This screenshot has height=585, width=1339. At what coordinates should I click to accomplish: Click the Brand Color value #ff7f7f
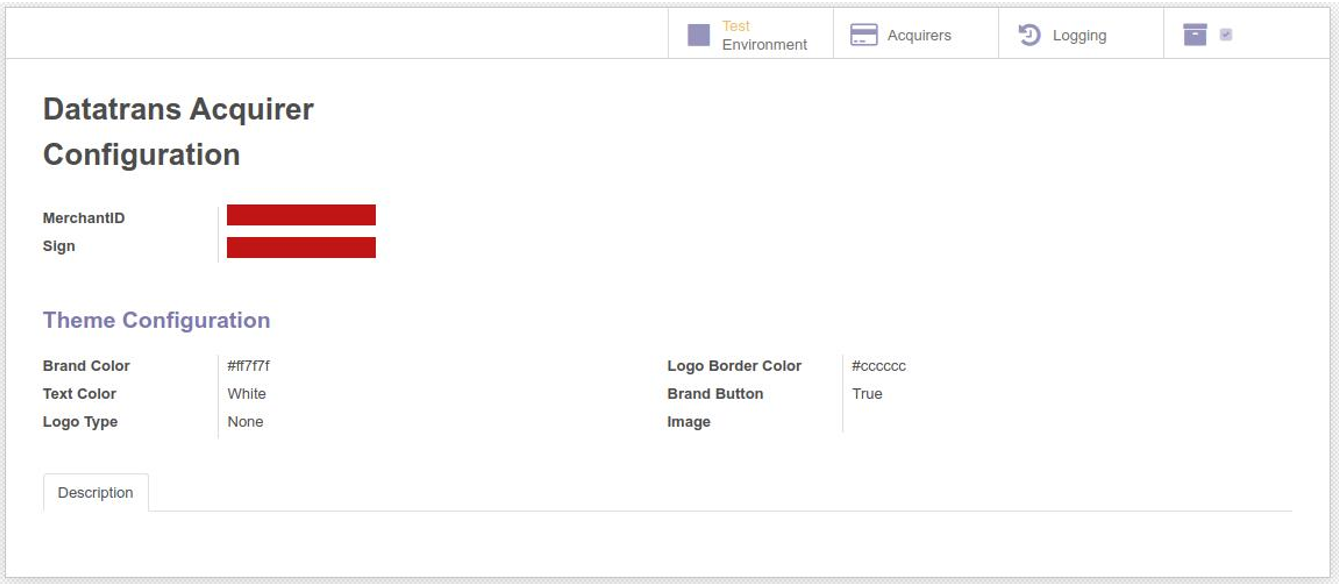click(x=248, y=366)
